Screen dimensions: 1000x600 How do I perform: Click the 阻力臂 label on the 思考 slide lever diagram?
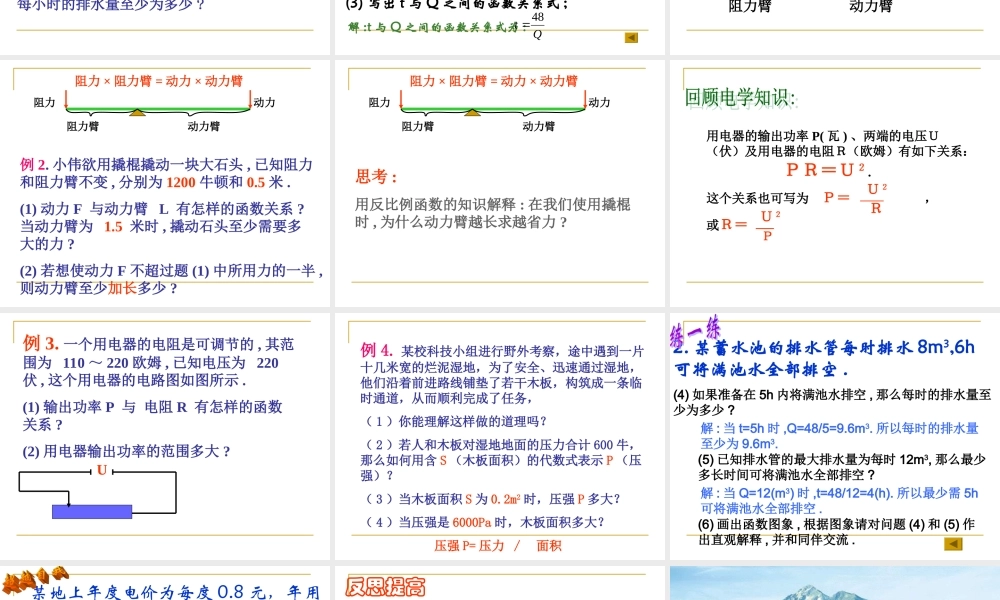tap(418, 126)
